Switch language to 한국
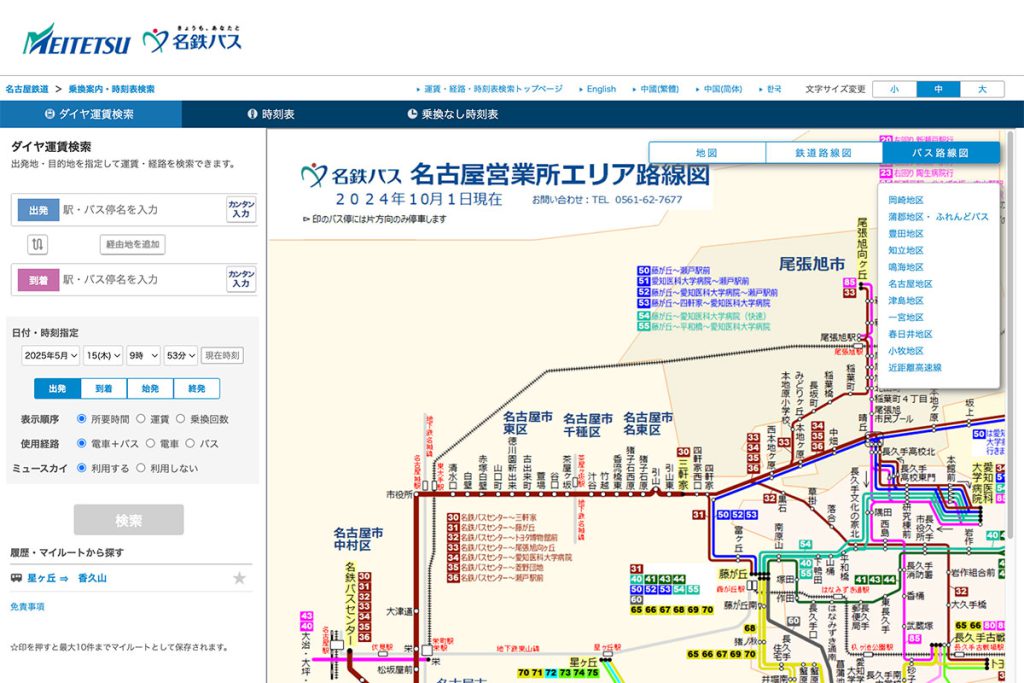 (774, 89)
